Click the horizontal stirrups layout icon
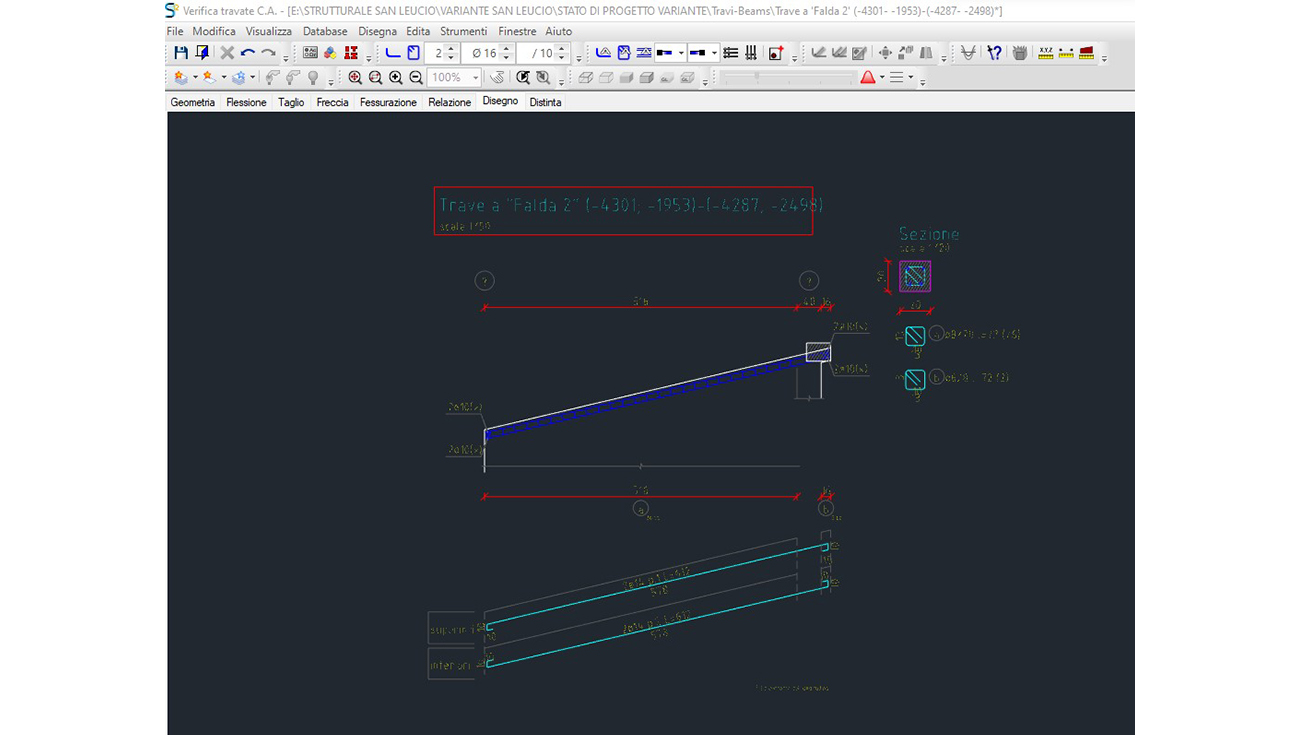 pos(730,53)
